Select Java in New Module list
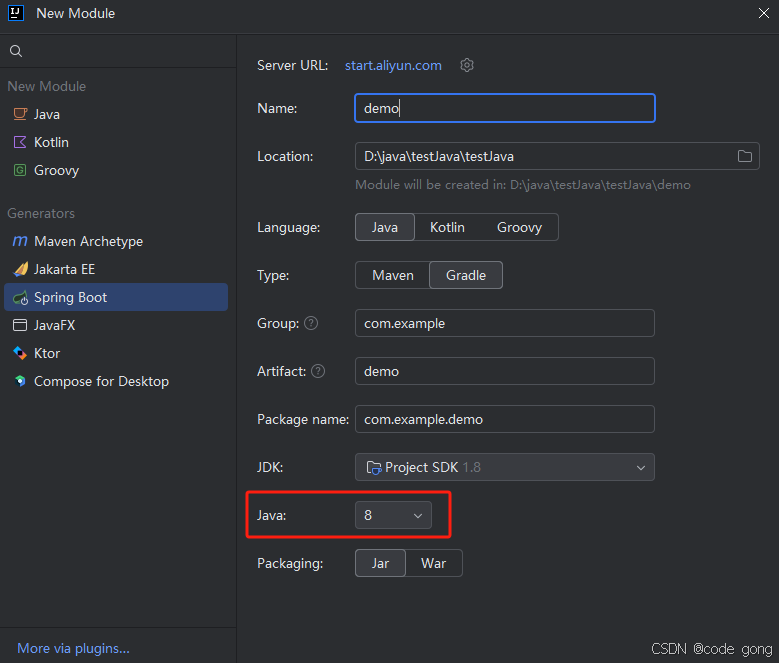Viewport: 779px width, 663px height. click(x=116, y=114)
